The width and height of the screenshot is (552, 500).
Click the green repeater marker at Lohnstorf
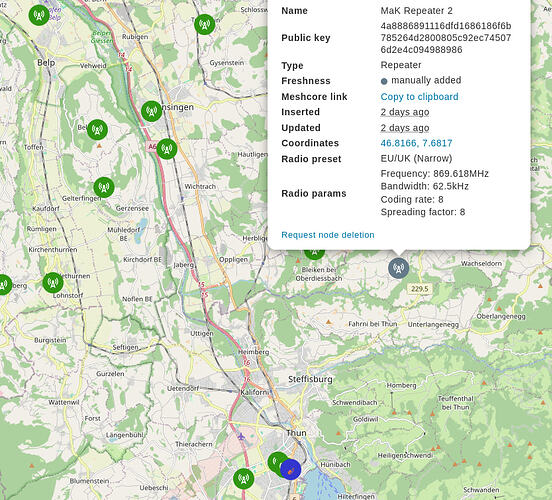(53, 282)
